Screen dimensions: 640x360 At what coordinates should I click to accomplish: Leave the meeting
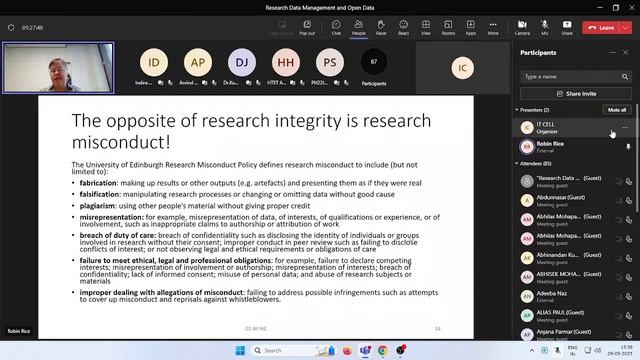[601, 28]
